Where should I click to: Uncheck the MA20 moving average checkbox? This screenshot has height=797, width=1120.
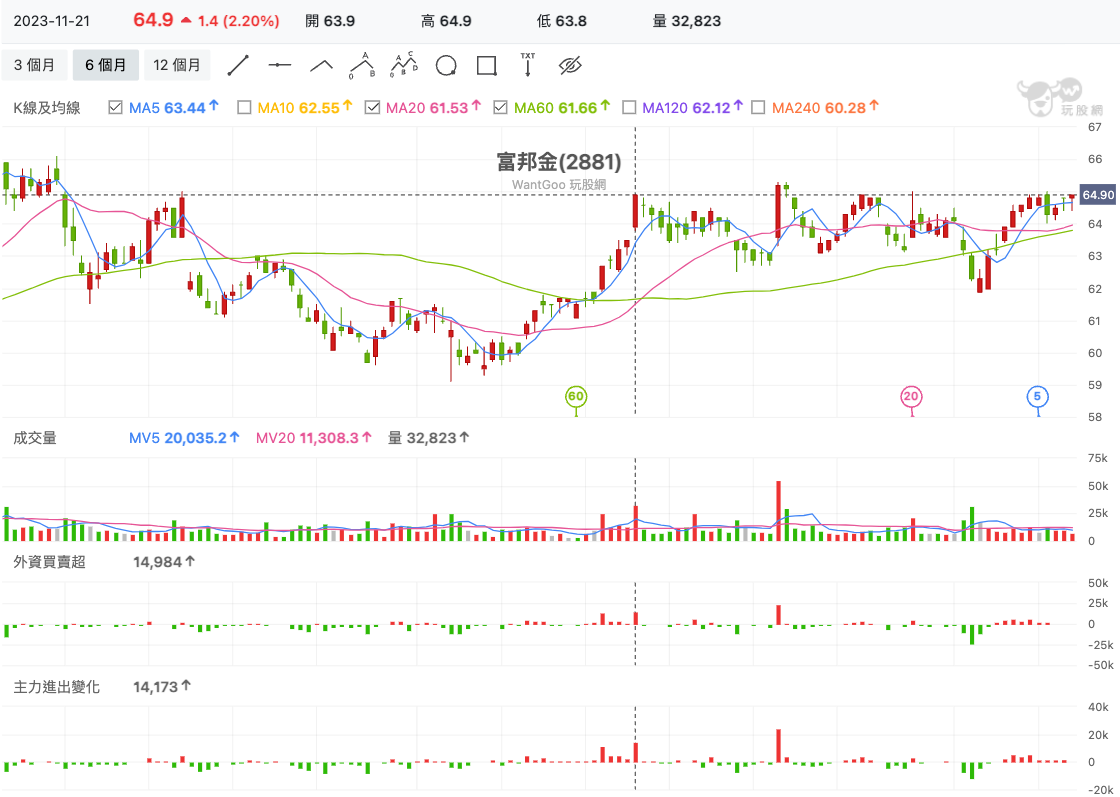coord(372,107)
